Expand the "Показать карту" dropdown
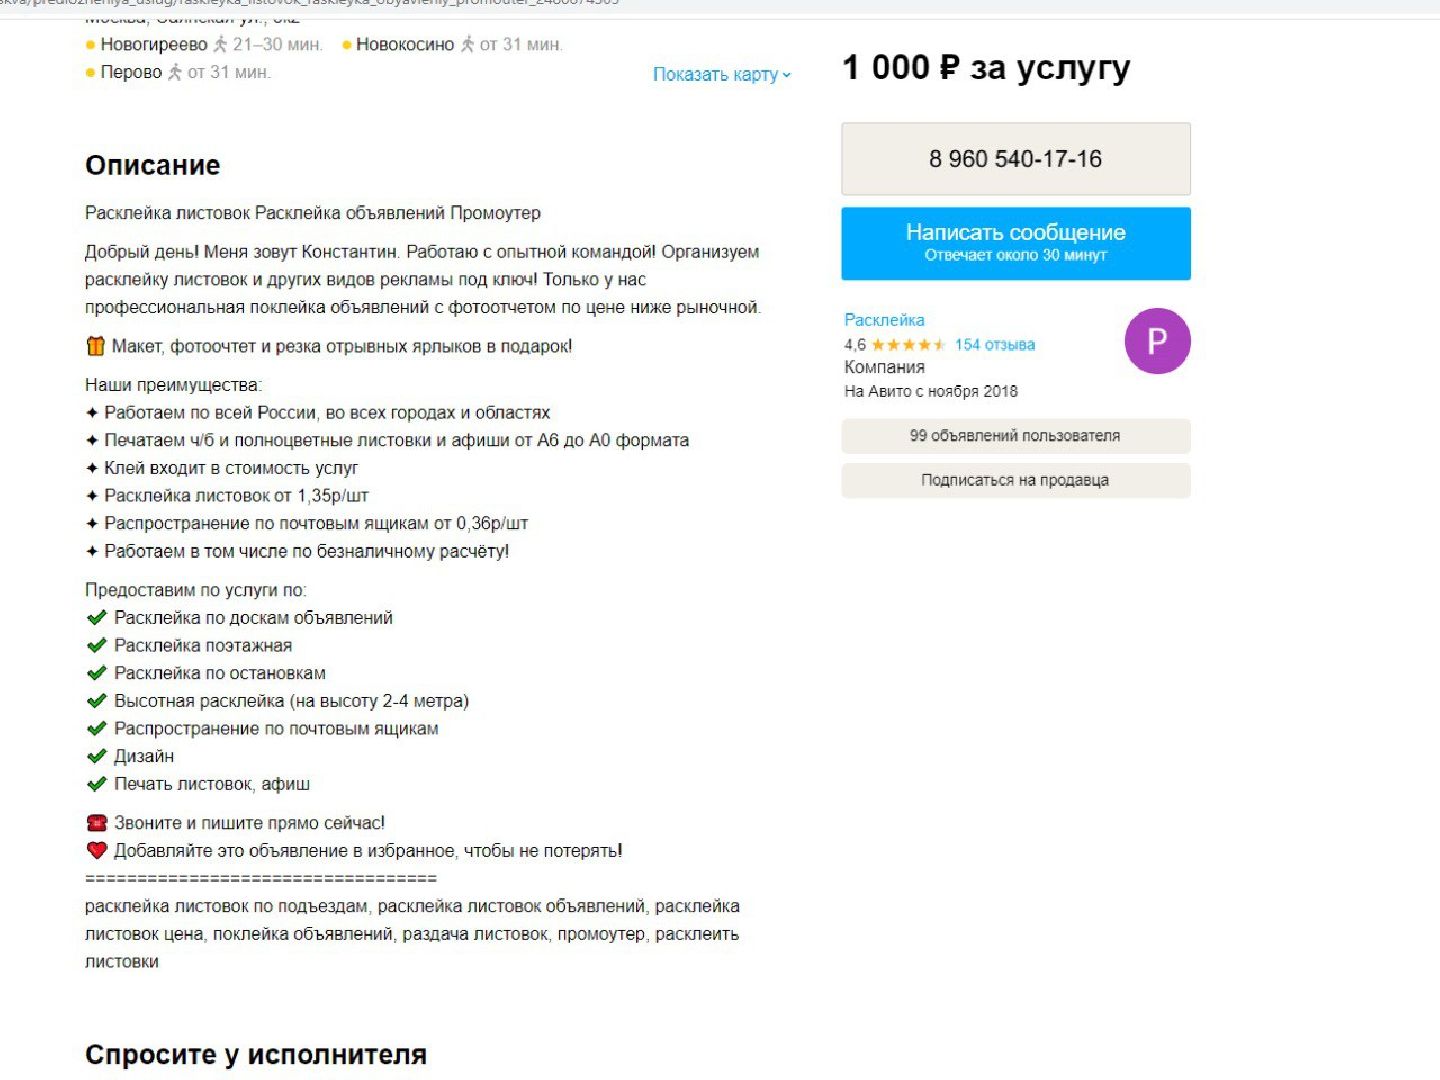 pyautogui.click(x=720, y=74)
